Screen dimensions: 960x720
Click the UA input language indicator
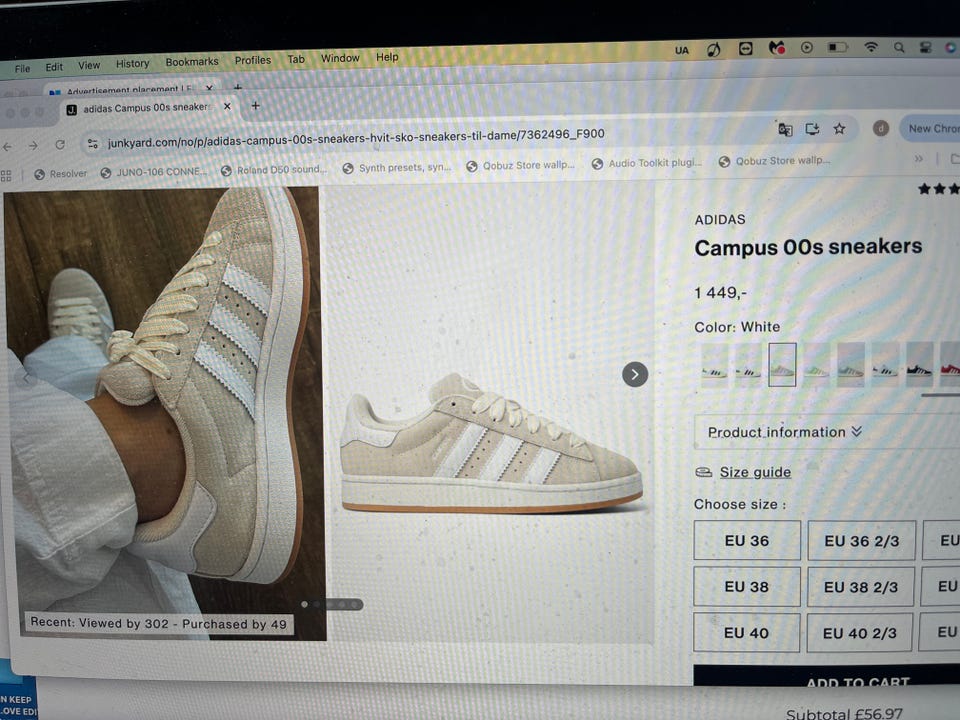pos(681,50)
